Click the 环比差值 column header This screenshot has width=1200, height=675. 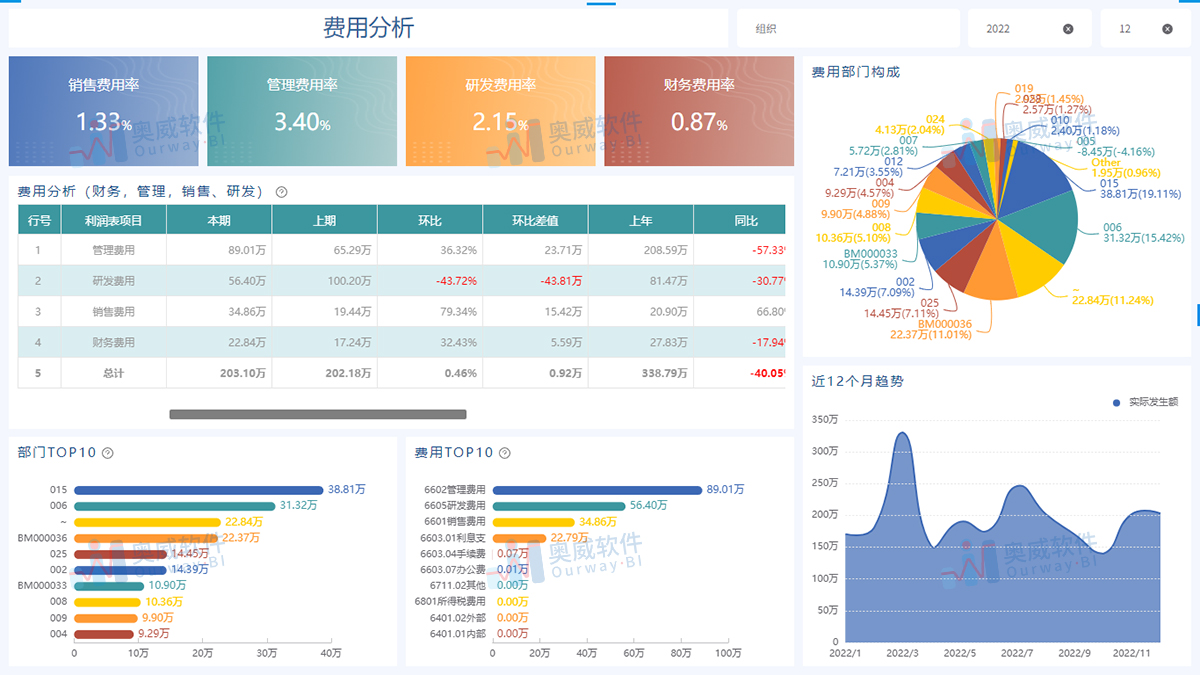click(x=535, y=220)
